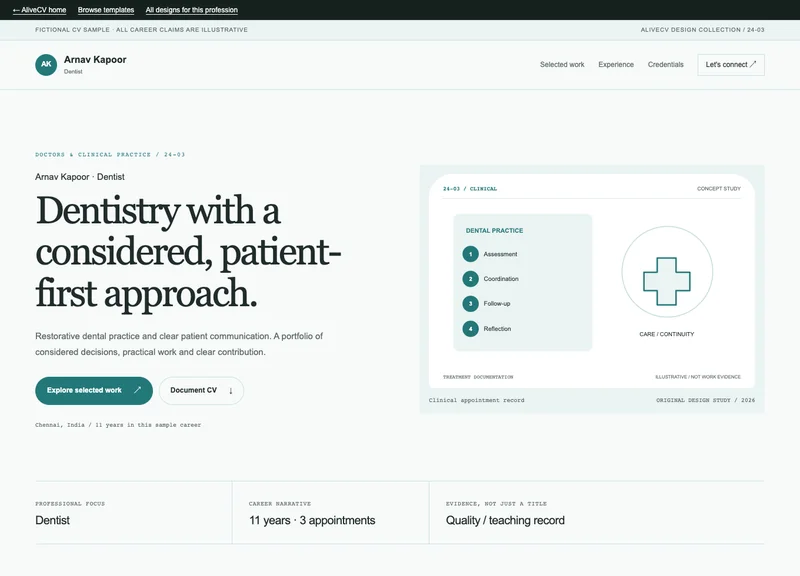
Task: Click 'EVIDENCE, NOT JUST A TITLE' label
Action: click(496, 504)
